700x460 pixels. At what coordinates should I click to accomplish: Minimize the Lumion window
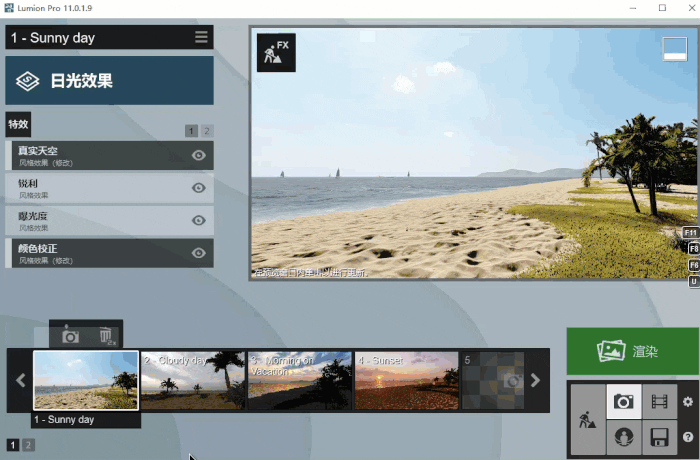click(633, 8)
